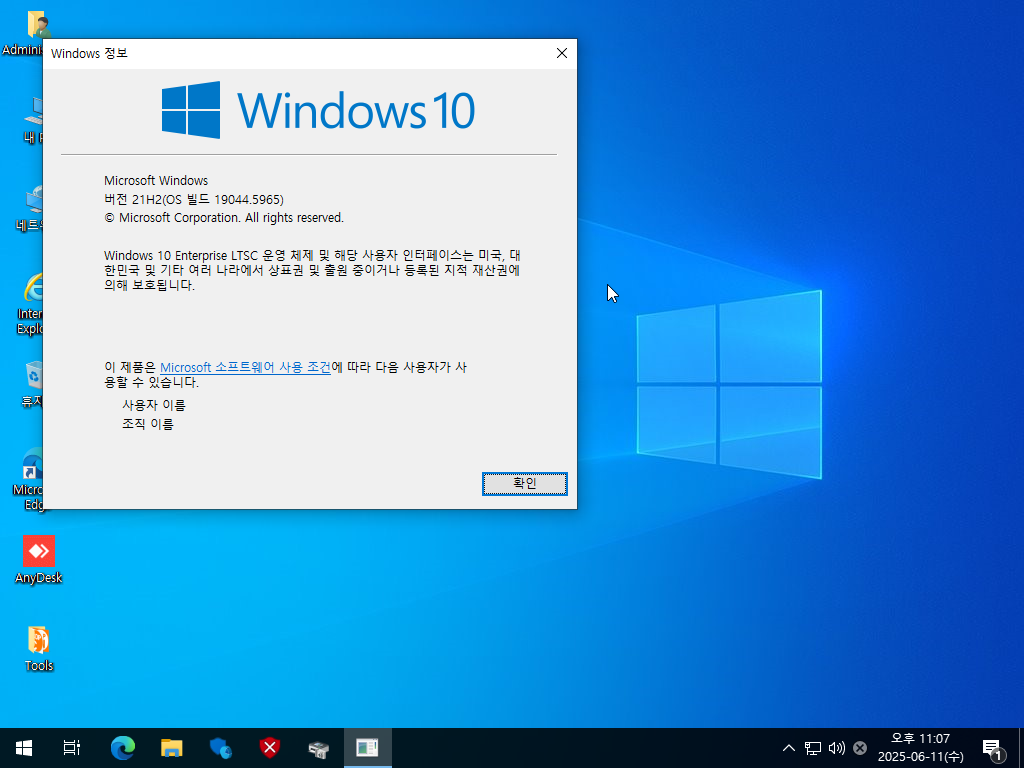This screenshot has width=1024, height=768.
Task: Click the 조직 이름 label
Action: pos(148,424)
